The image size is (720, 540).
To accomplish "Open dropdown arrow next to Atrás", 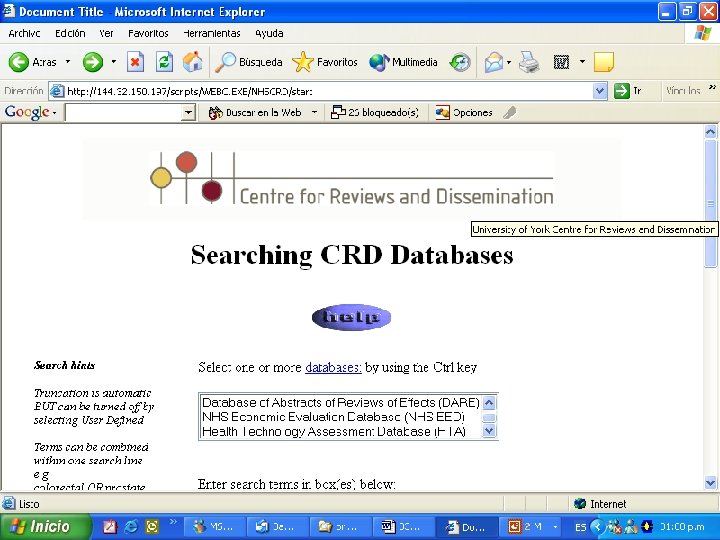I will pos(68,62).
